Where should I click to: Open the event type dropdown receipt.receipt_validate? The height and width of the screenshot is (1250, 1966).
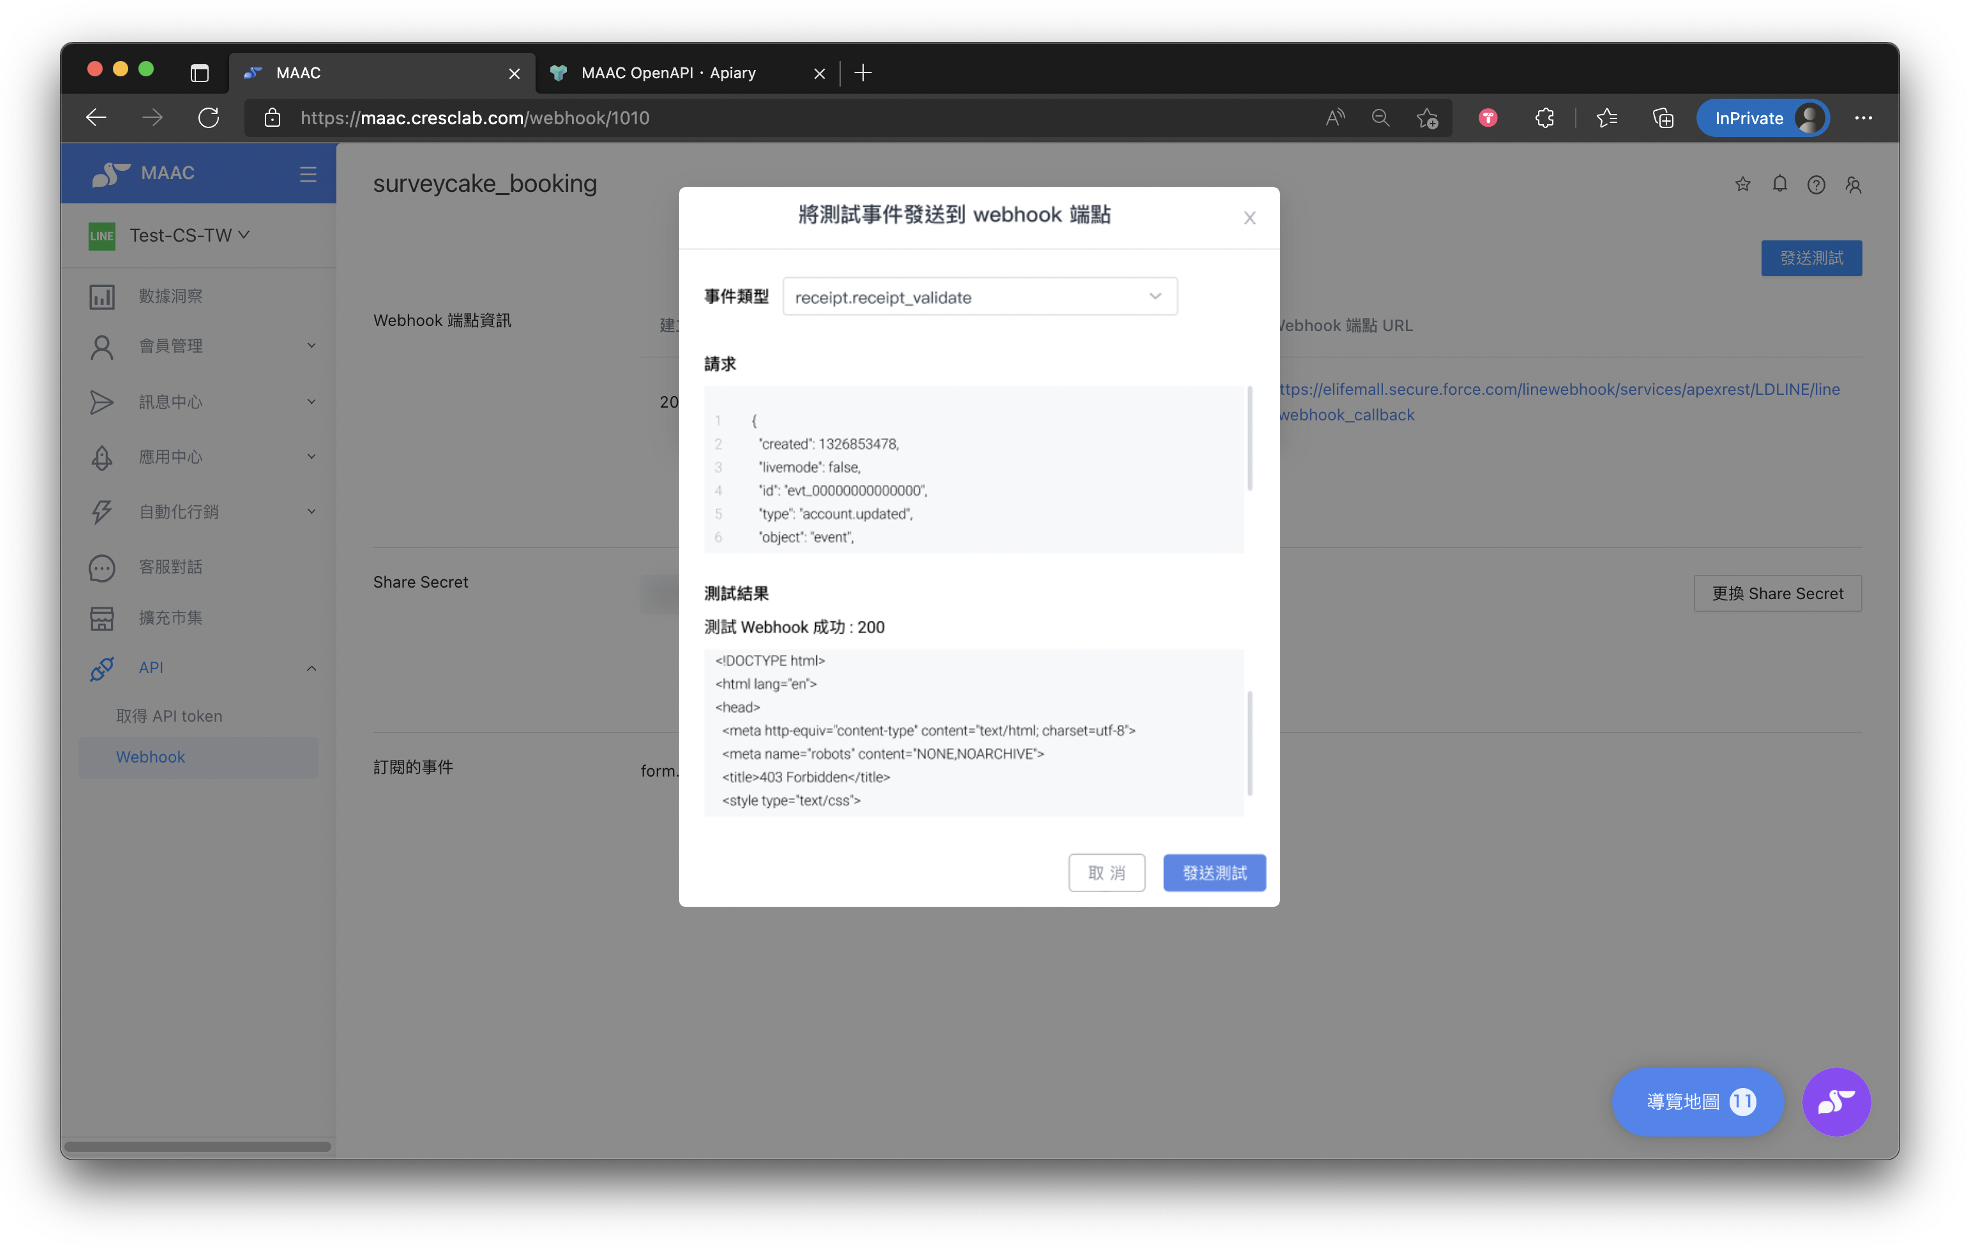979,297
